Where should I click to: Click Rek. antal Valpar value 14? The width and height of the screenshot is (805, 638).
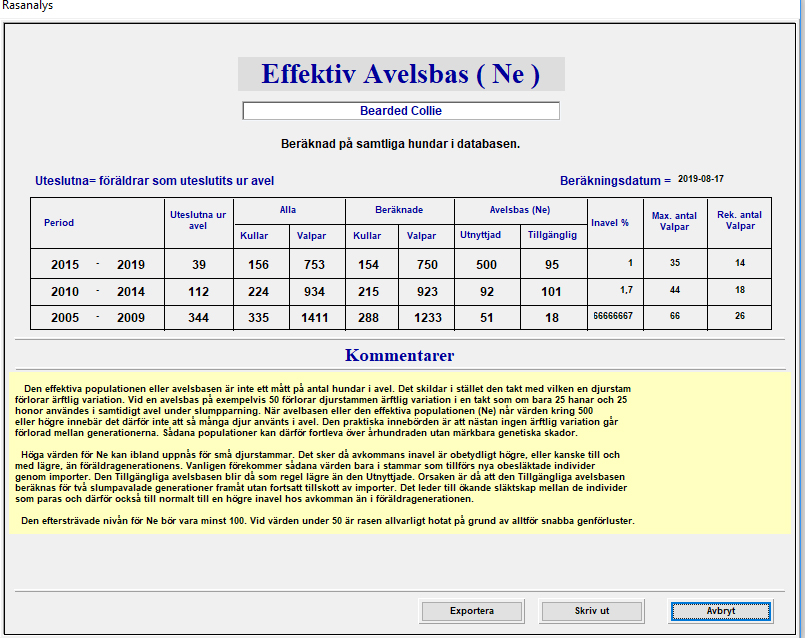tap(740, 263)
